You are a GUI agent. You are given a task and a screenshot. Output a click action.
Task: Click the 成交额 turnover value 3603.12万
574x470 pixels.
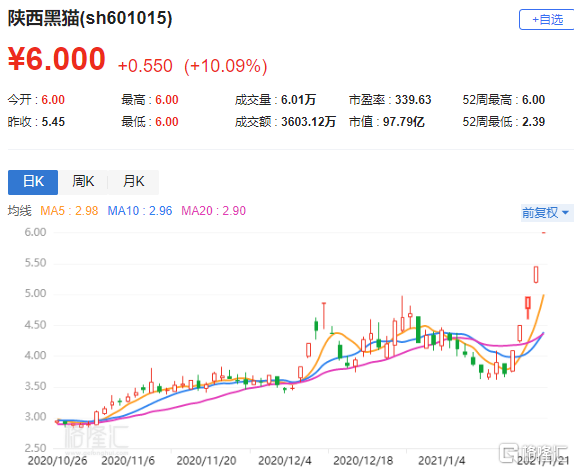pos(308,122)
